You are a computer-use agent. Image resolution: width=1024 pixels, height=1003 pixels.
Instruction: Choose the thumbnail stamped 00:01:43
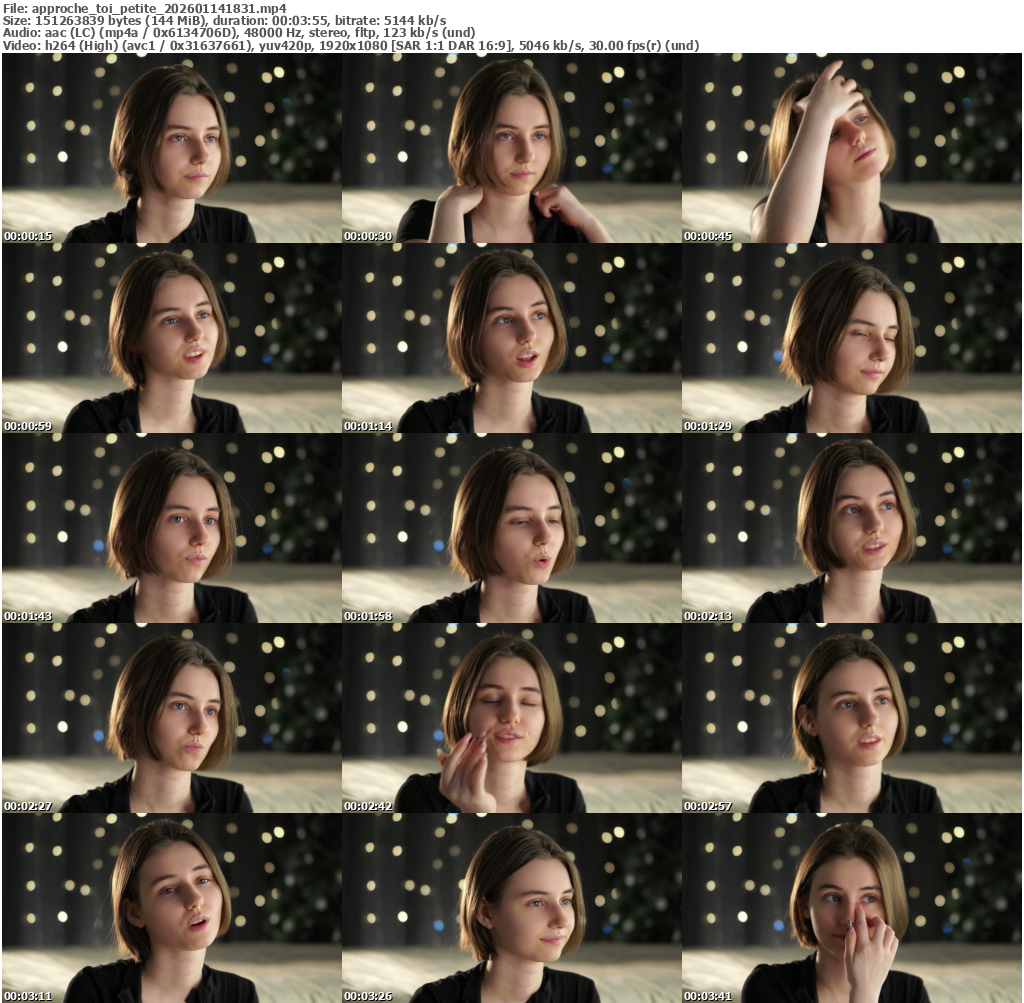click(171, 528)
